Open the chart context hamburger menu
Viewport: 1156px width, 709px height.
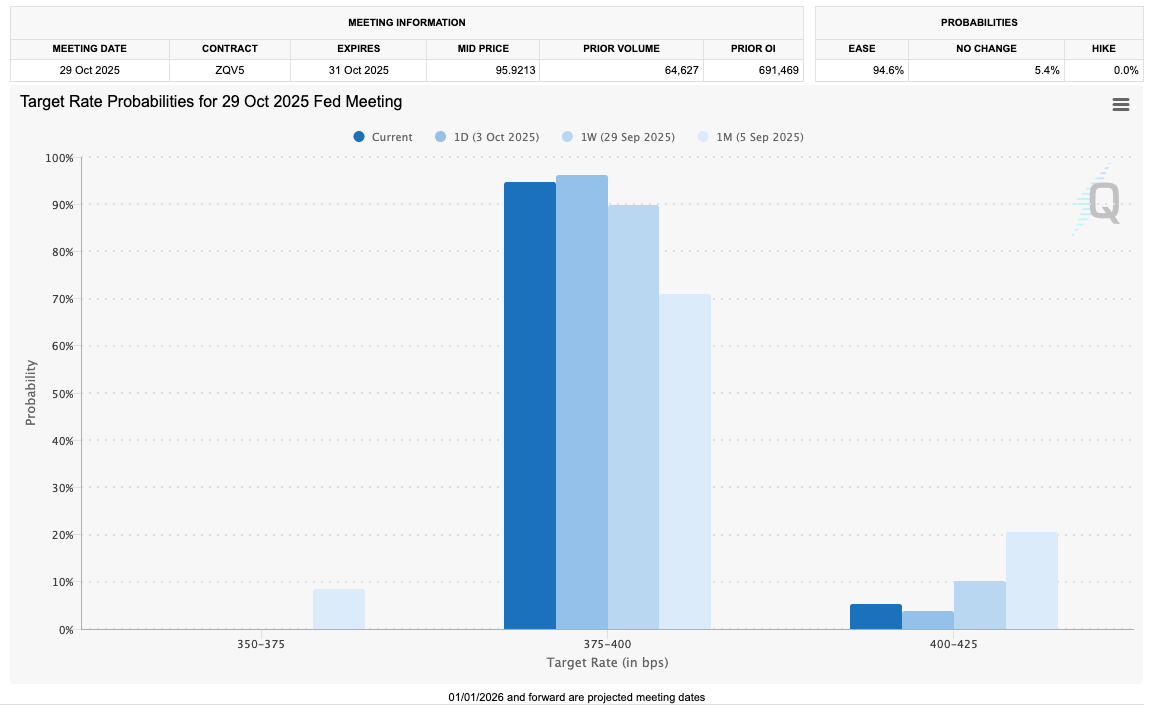pos(1120,105)
